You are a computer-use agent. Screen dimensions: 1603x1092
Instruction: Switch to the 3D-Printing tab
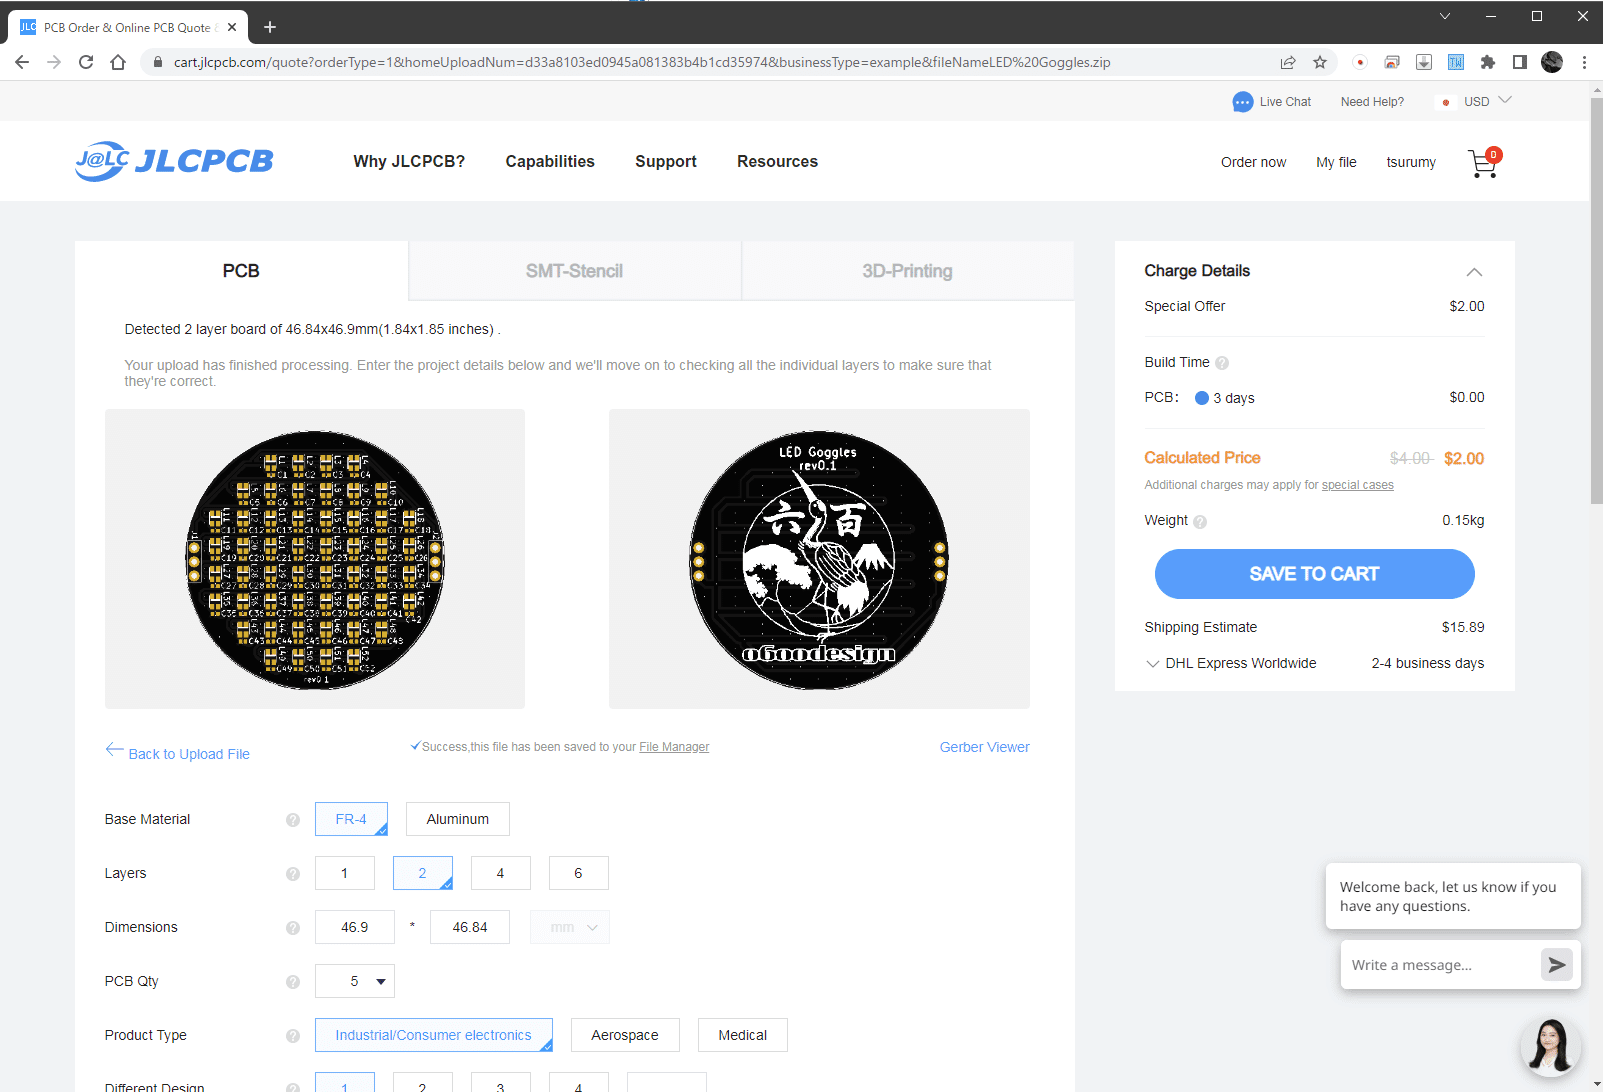(x=908, y=271)
